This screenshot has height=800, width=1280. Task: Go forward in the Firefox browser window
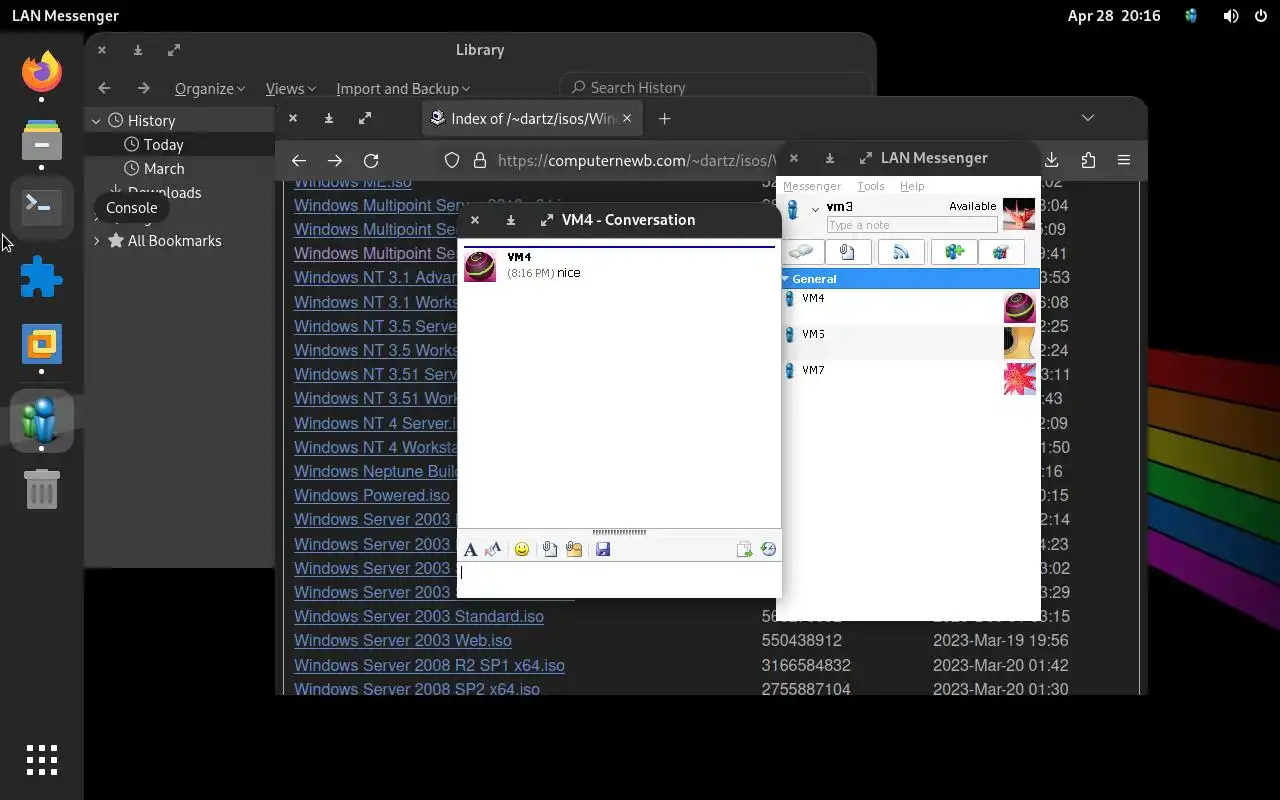335,160
